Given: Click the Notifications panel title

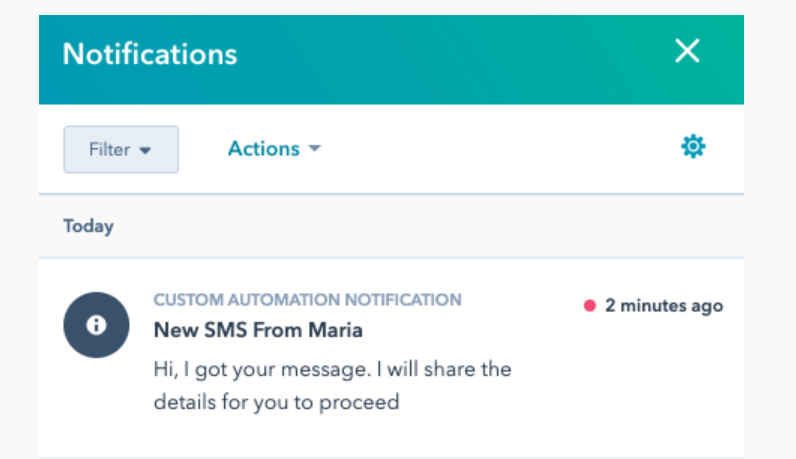Looking at the screenshot, I should pos(150,54).
